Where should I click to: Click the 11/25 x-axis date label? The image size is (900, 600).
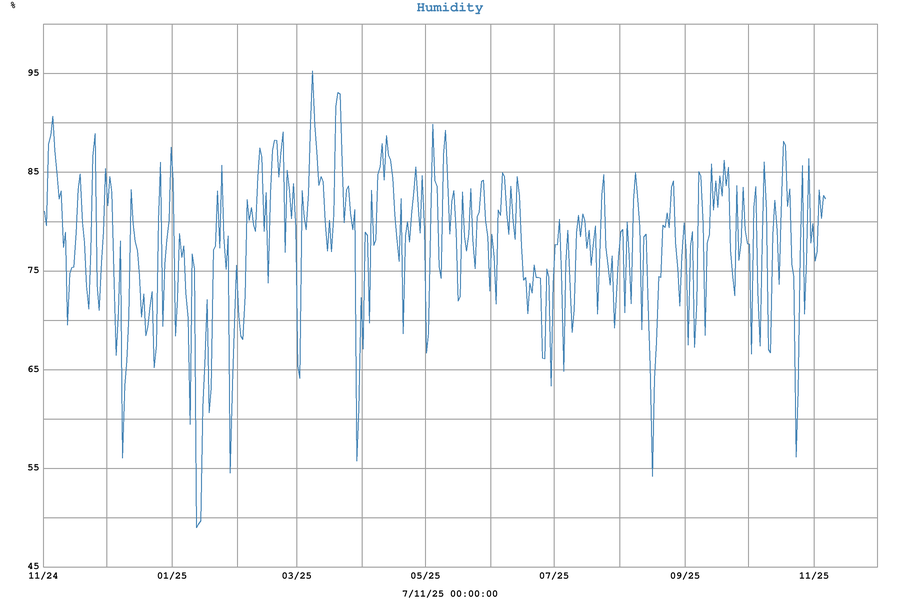pyautogui.click(x=814, y=576)
